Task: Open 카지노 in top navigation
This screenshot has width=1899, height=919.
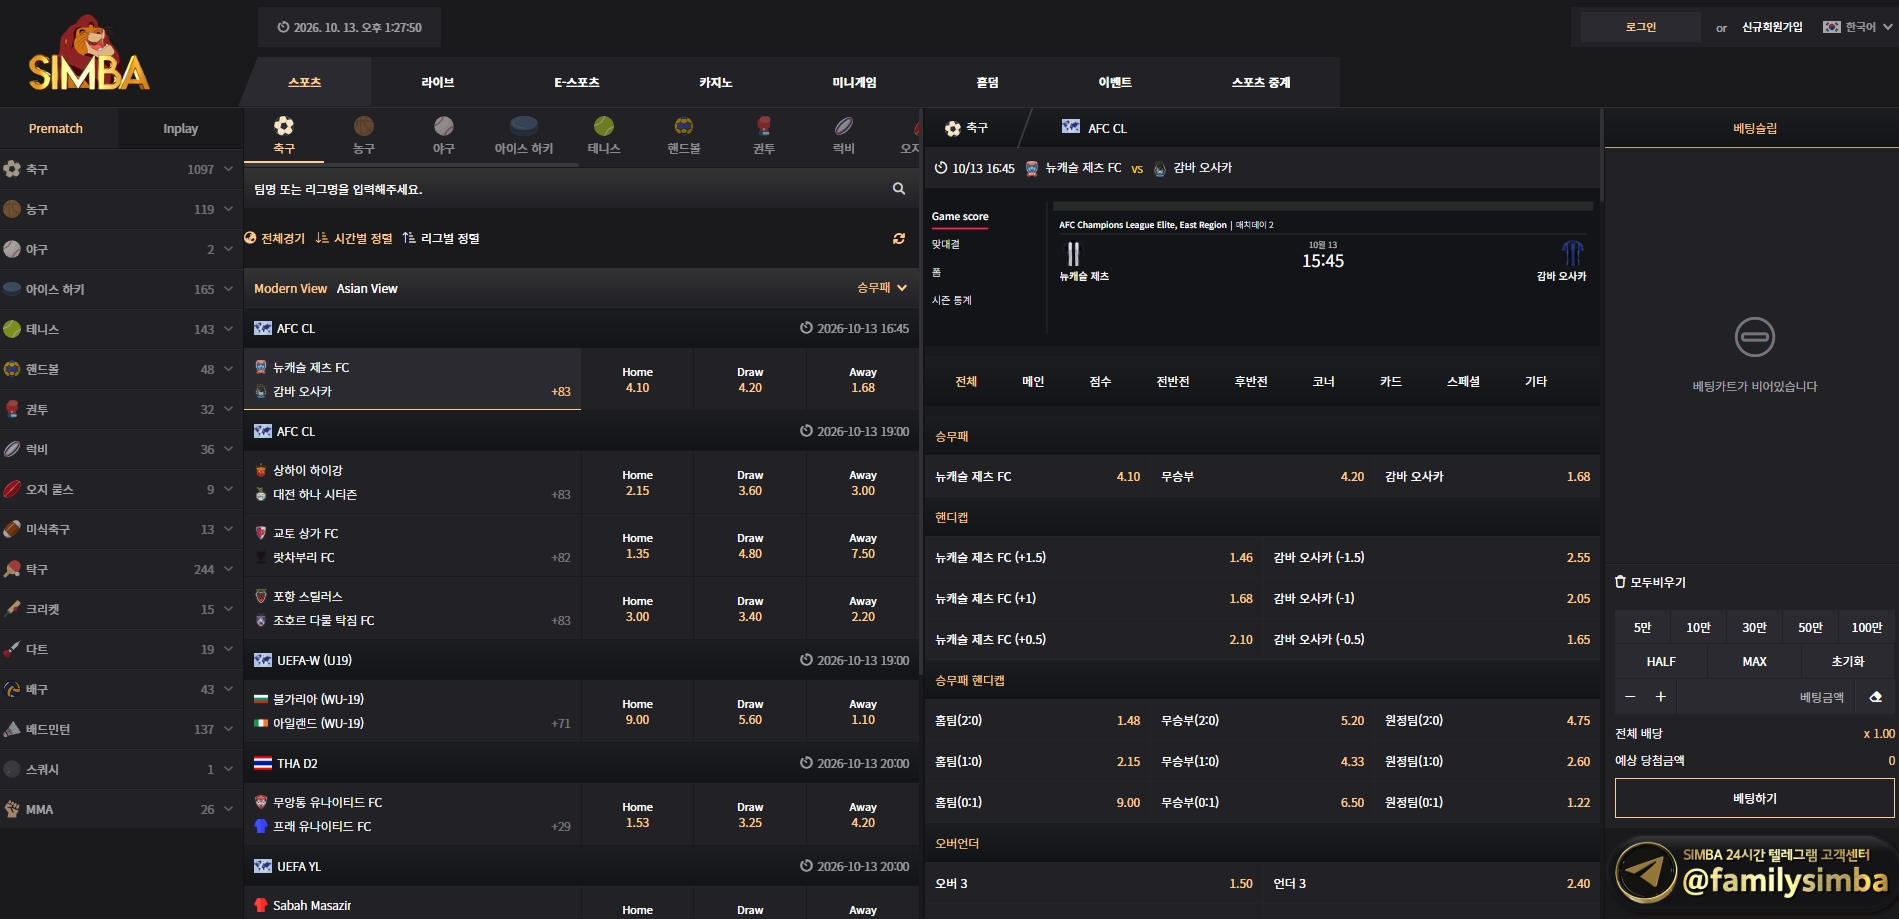Action: pyautogui.click(x=716, y=82)
